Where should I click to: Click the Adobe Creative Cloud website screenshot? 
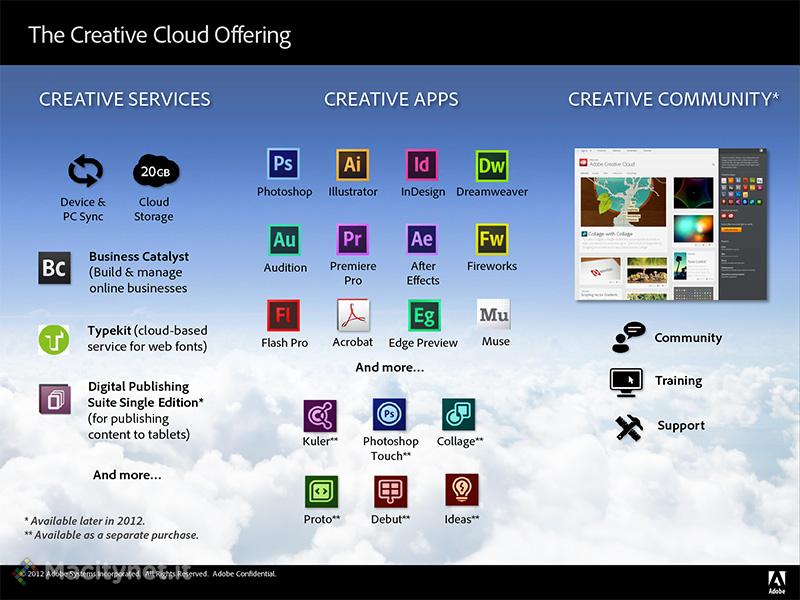tap(670, 224)
